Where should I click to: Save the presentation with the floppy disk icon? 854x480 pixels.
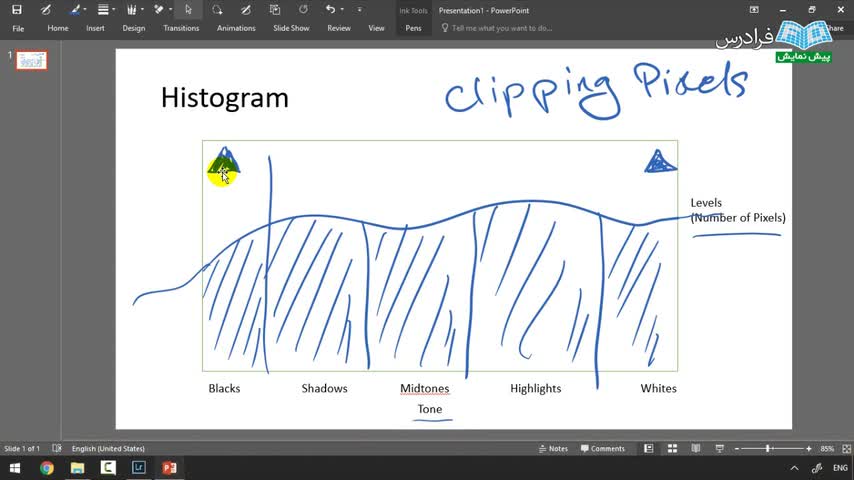tap(16, 10)
